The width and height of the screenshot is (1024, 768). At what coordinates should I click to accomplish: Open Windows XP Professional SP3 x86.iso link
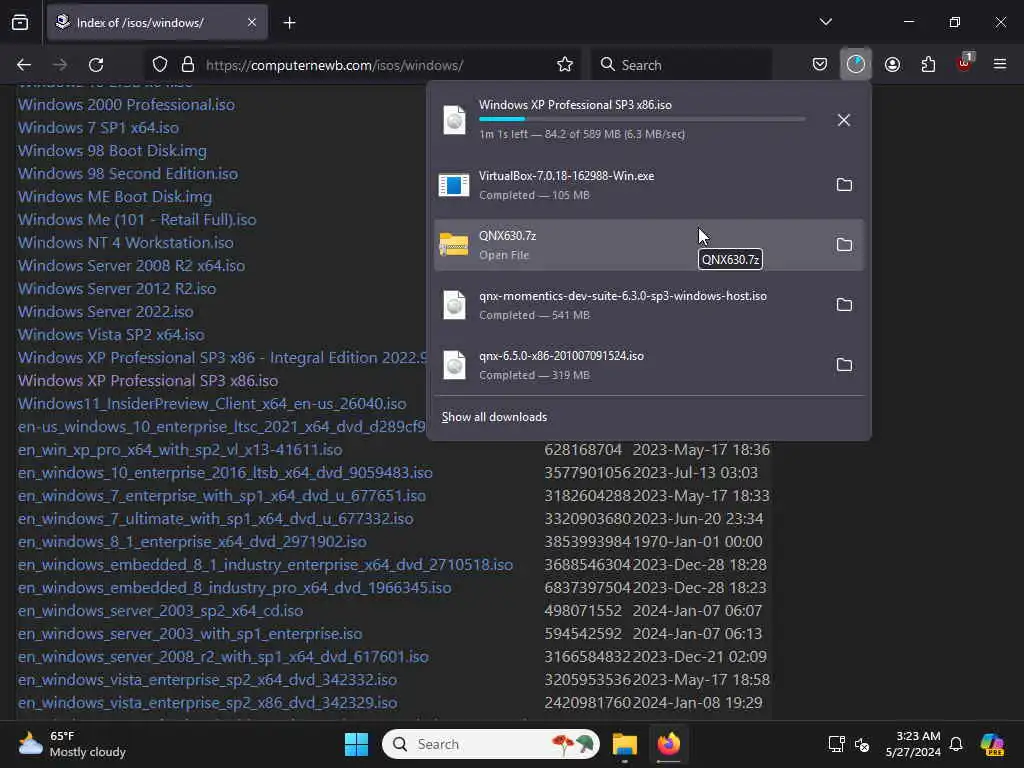click(148, 381)
